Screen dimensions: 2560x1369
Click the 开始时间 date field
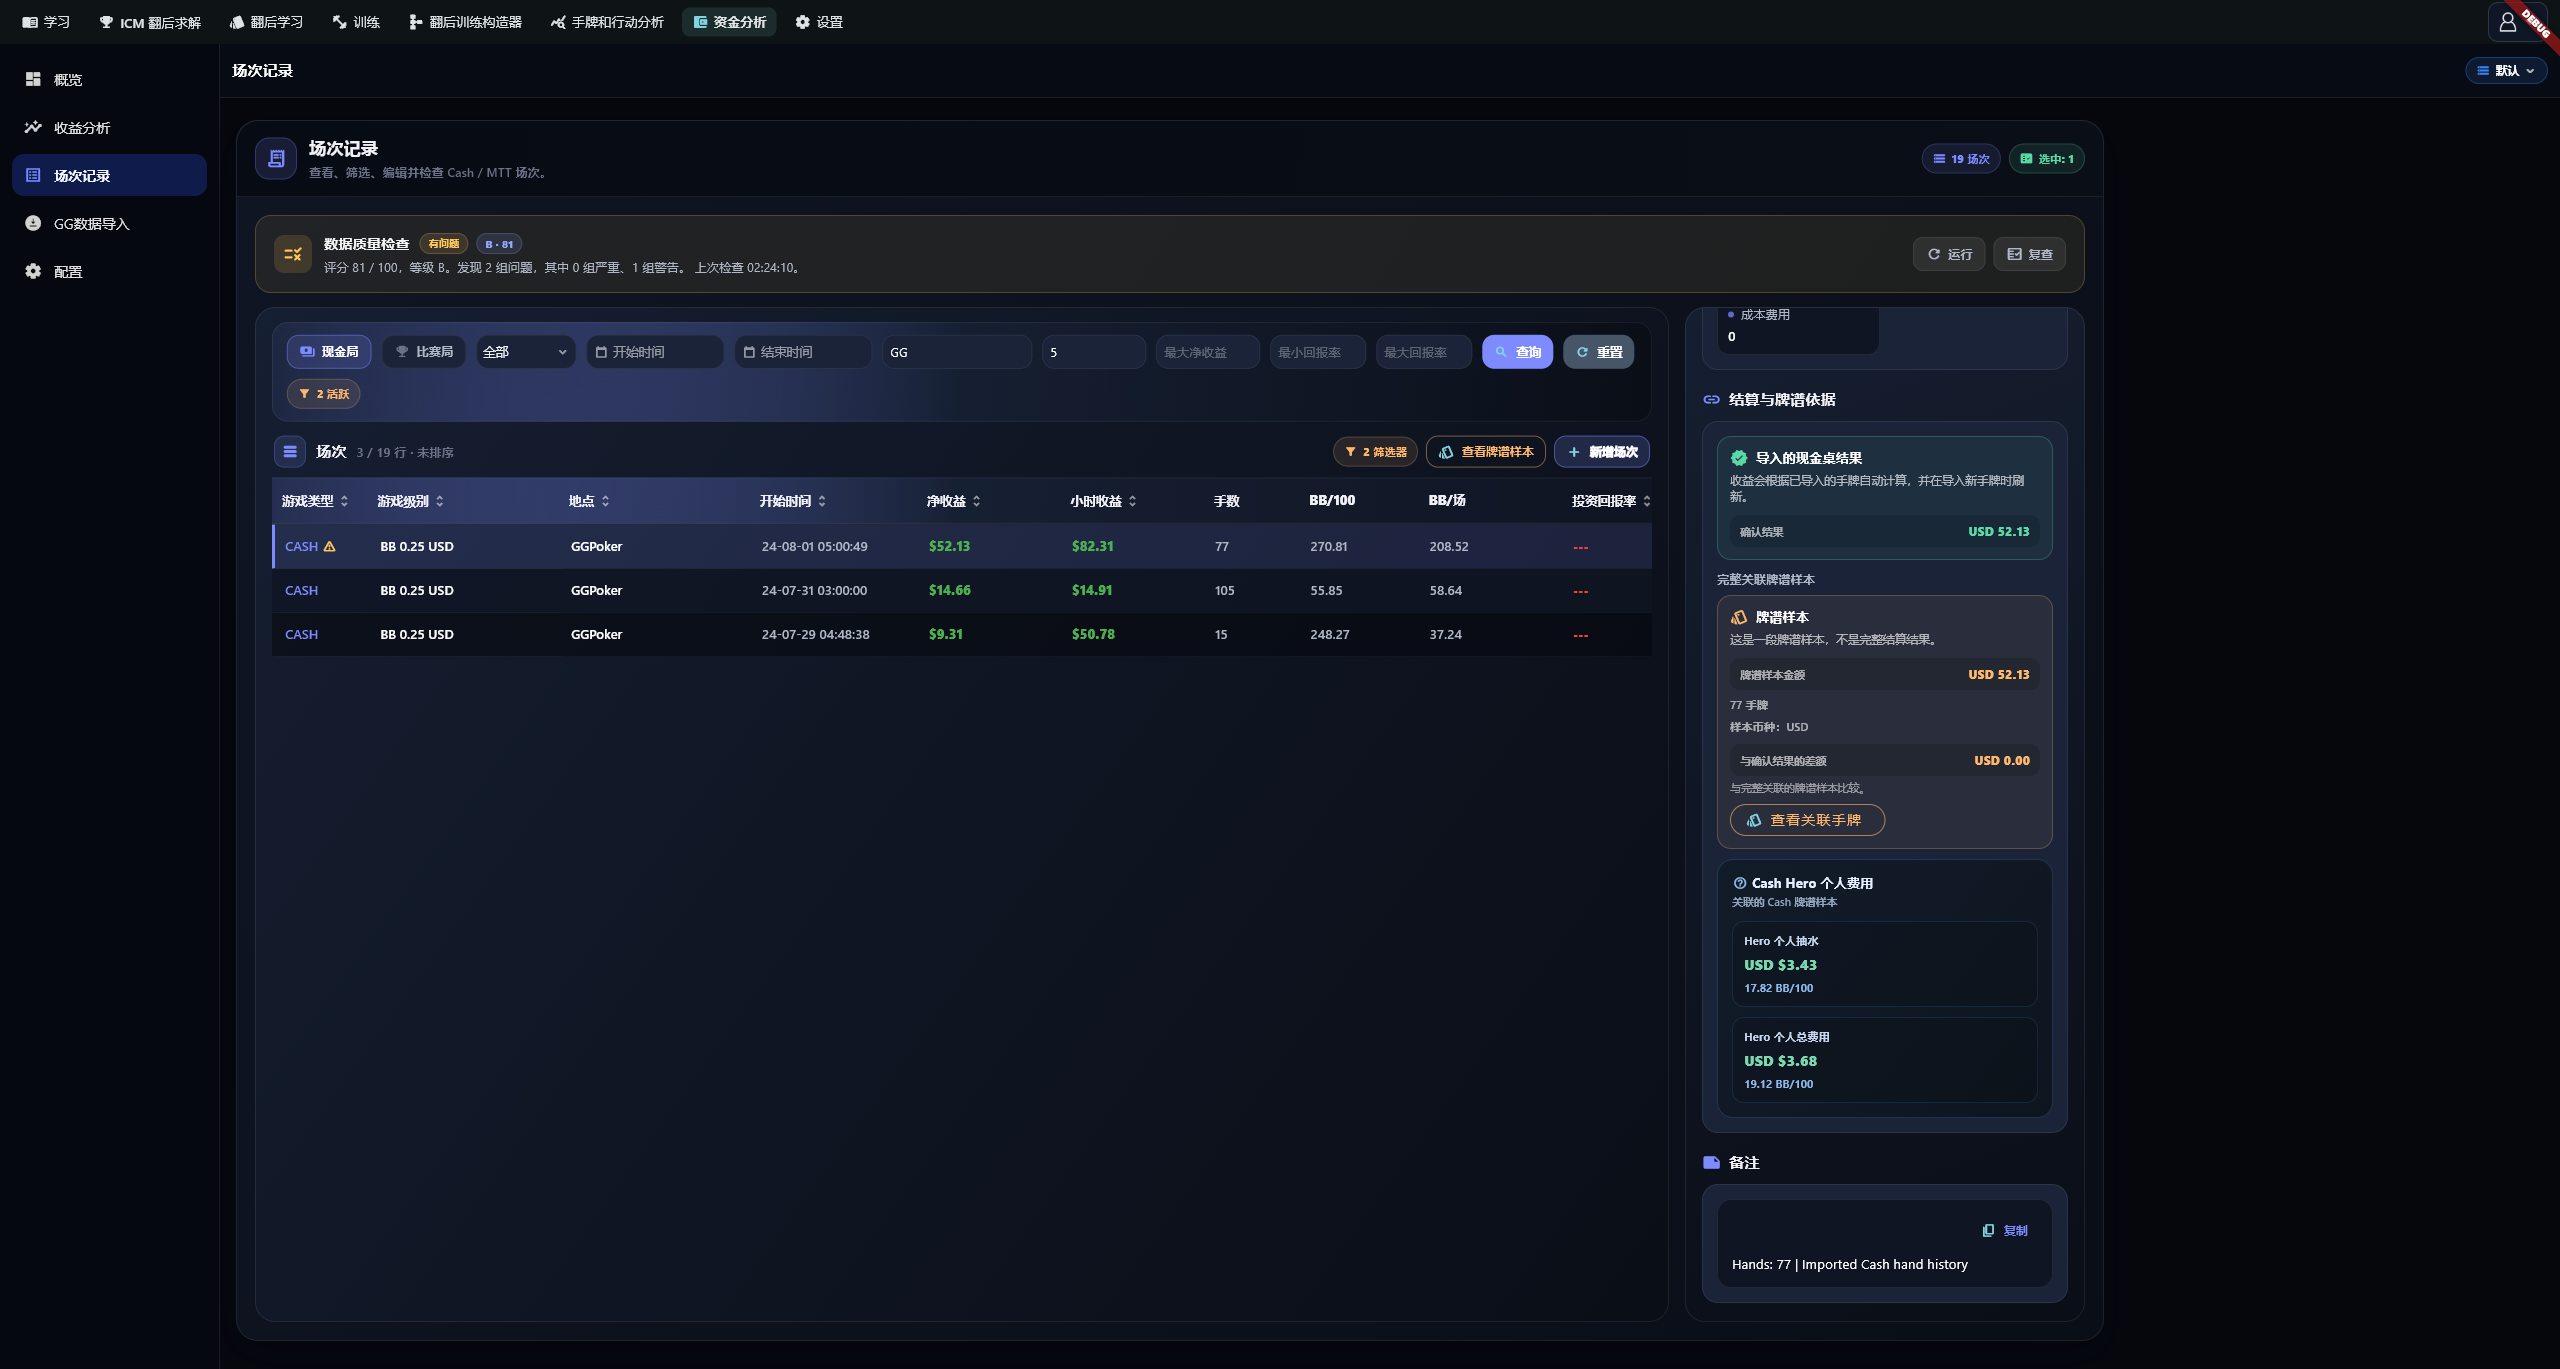pyautogui.click(x=655, y=352)
